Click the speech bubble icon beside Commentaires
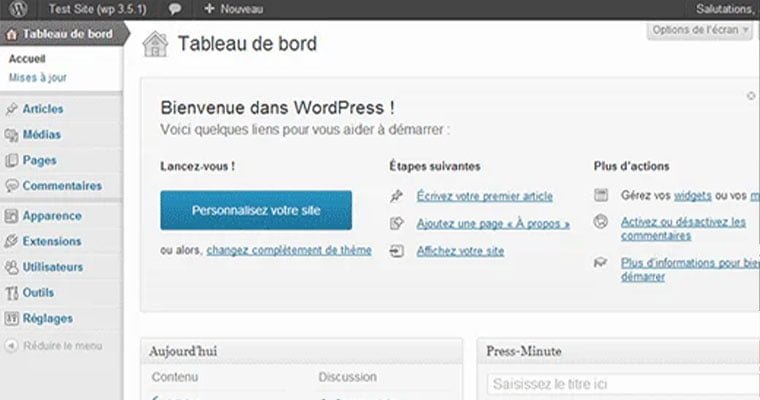The height and width of the screenshot is (400, 760). 12,186
